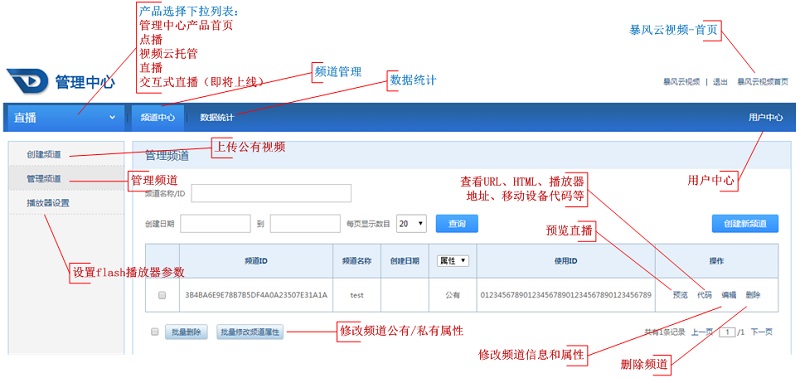Click the channel name cell test
The height and width of the screenshot is (378, 800).
357,295
